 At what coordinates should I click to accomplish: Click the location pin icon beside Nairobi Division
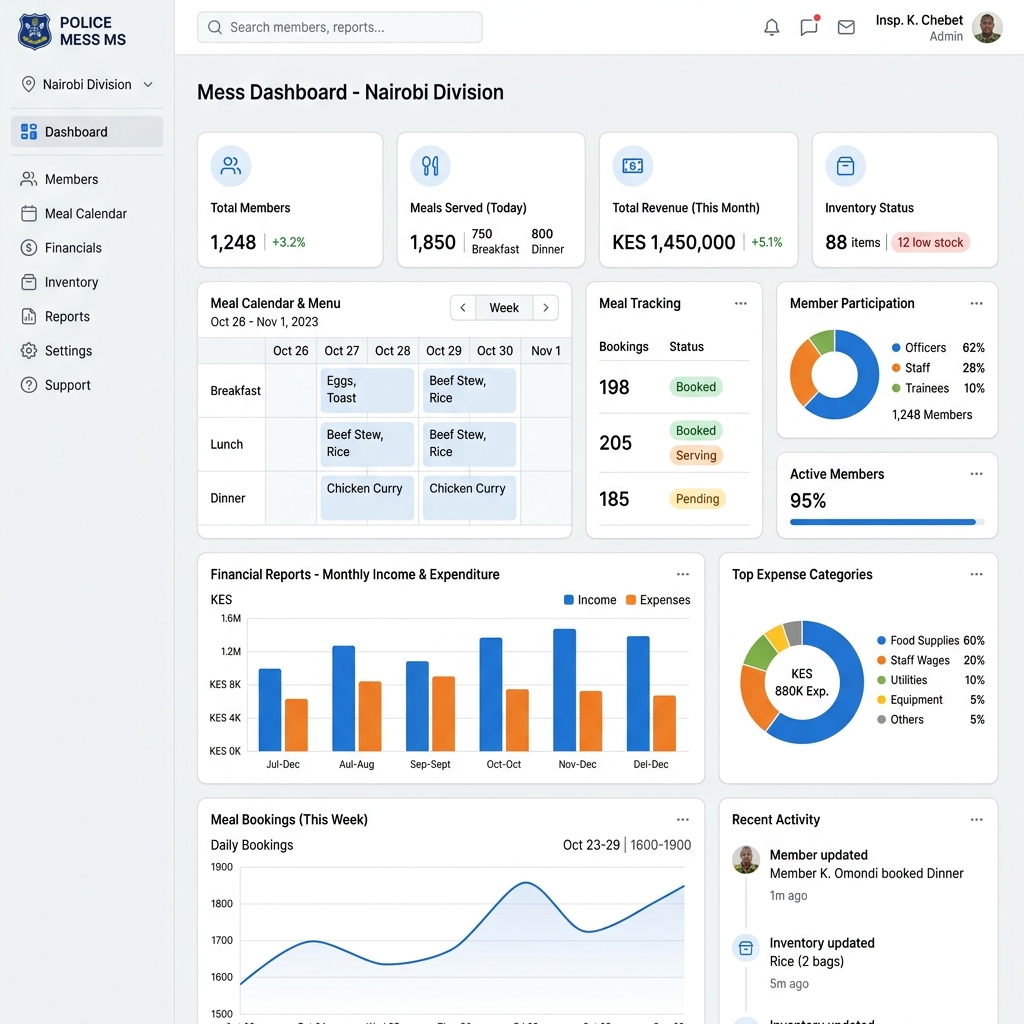tap(28, 84)
